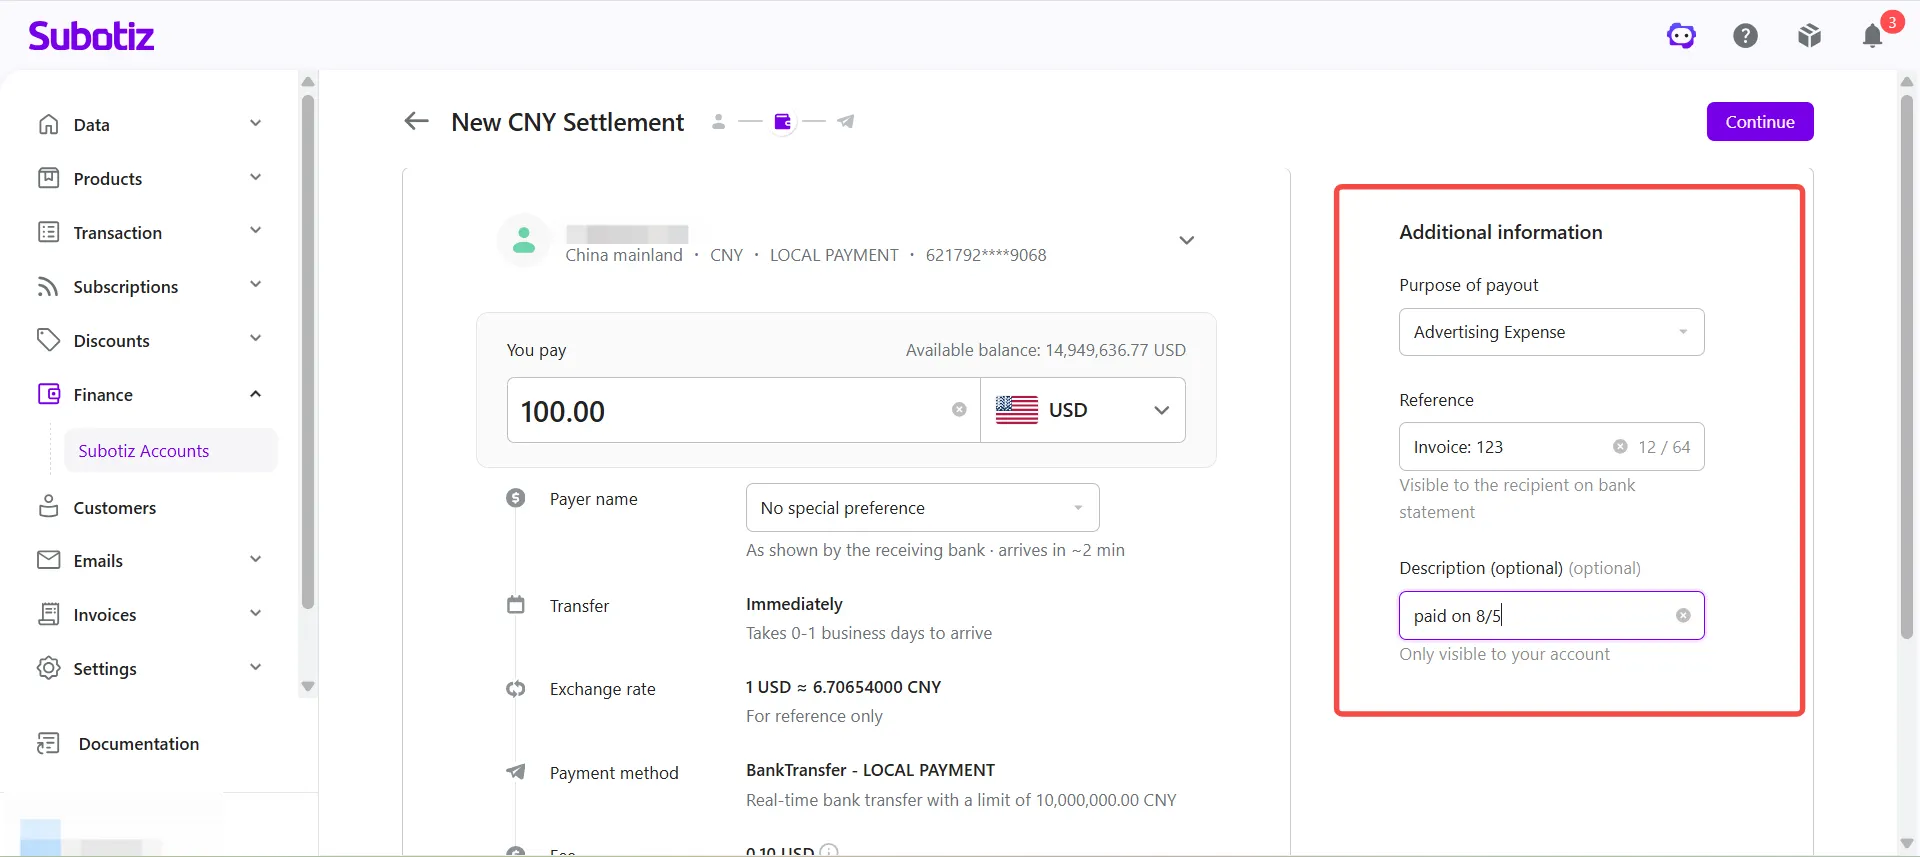The width and height of the screenshot is (1920, 857).
Task: Click the Invoices receipt icon
Action: point(48,614)
